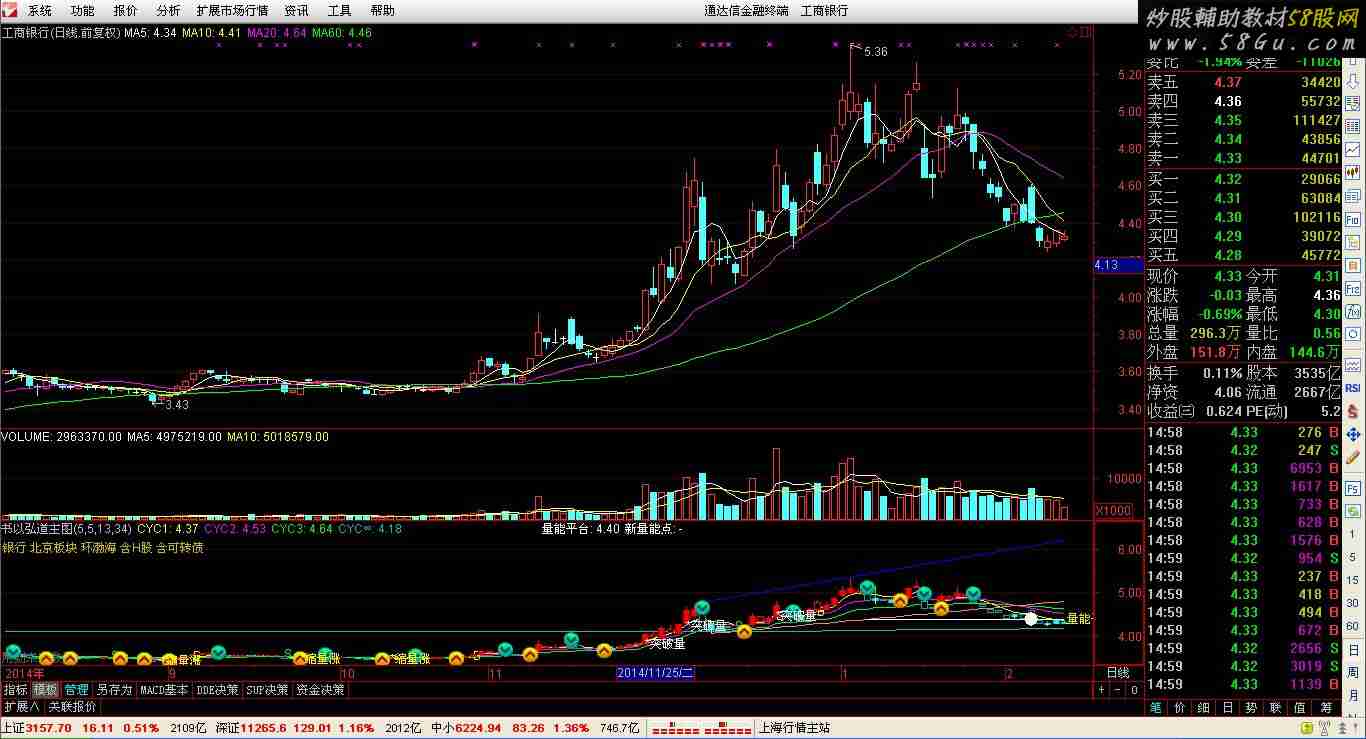Switch to the 筹 chip tab
This screenshot has height=739, width=1366.
(1324, 708)
